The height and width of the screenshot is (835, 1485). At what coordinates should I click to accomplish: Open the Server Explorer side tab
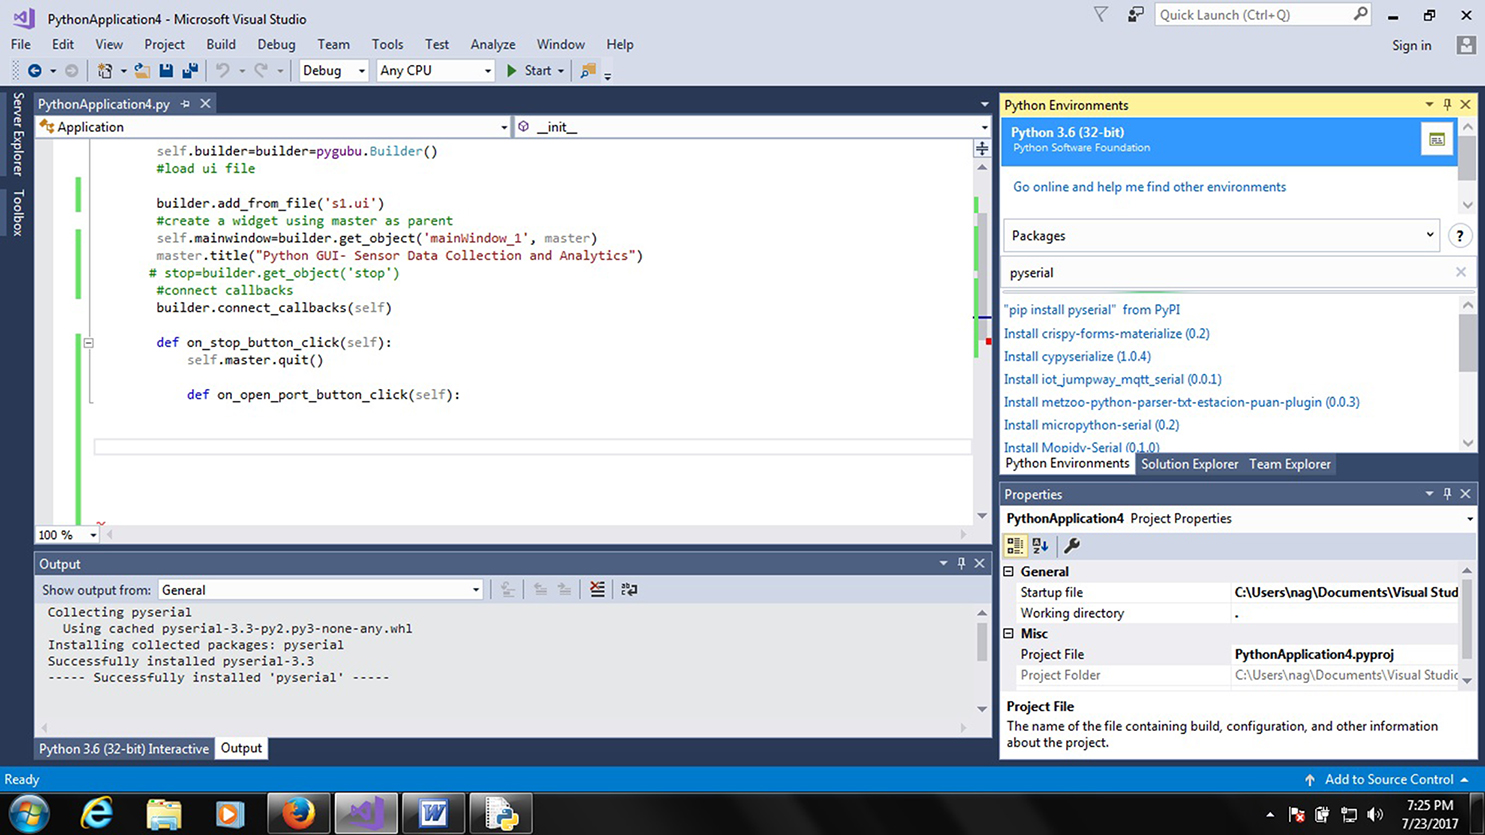tap(17, 135)
